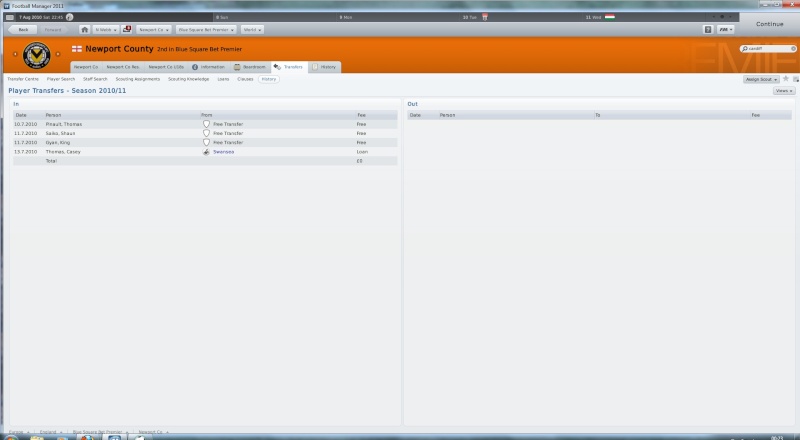Open the N Webb manager dropdown
This screenshot has height=440, width=800.
point(106,30)
